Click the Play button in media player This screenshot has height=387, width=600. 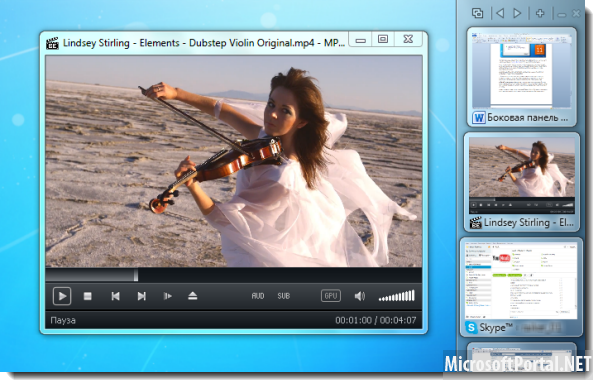[x=62, y=296]
